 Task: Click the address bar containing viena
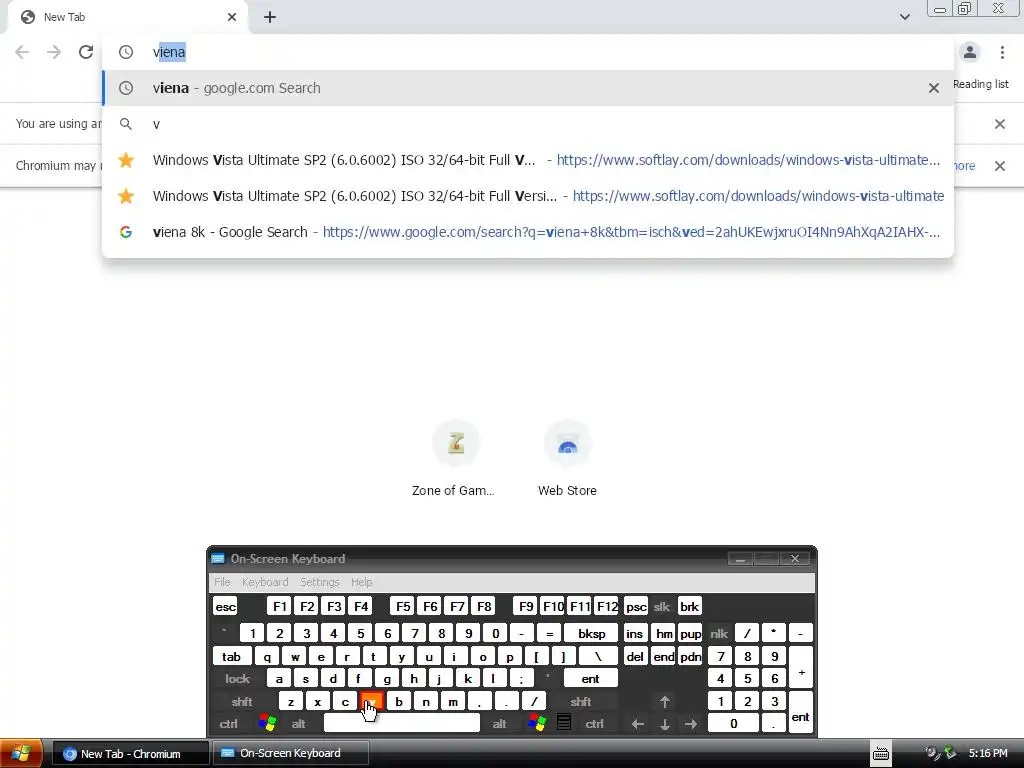[x=528, y=52]
